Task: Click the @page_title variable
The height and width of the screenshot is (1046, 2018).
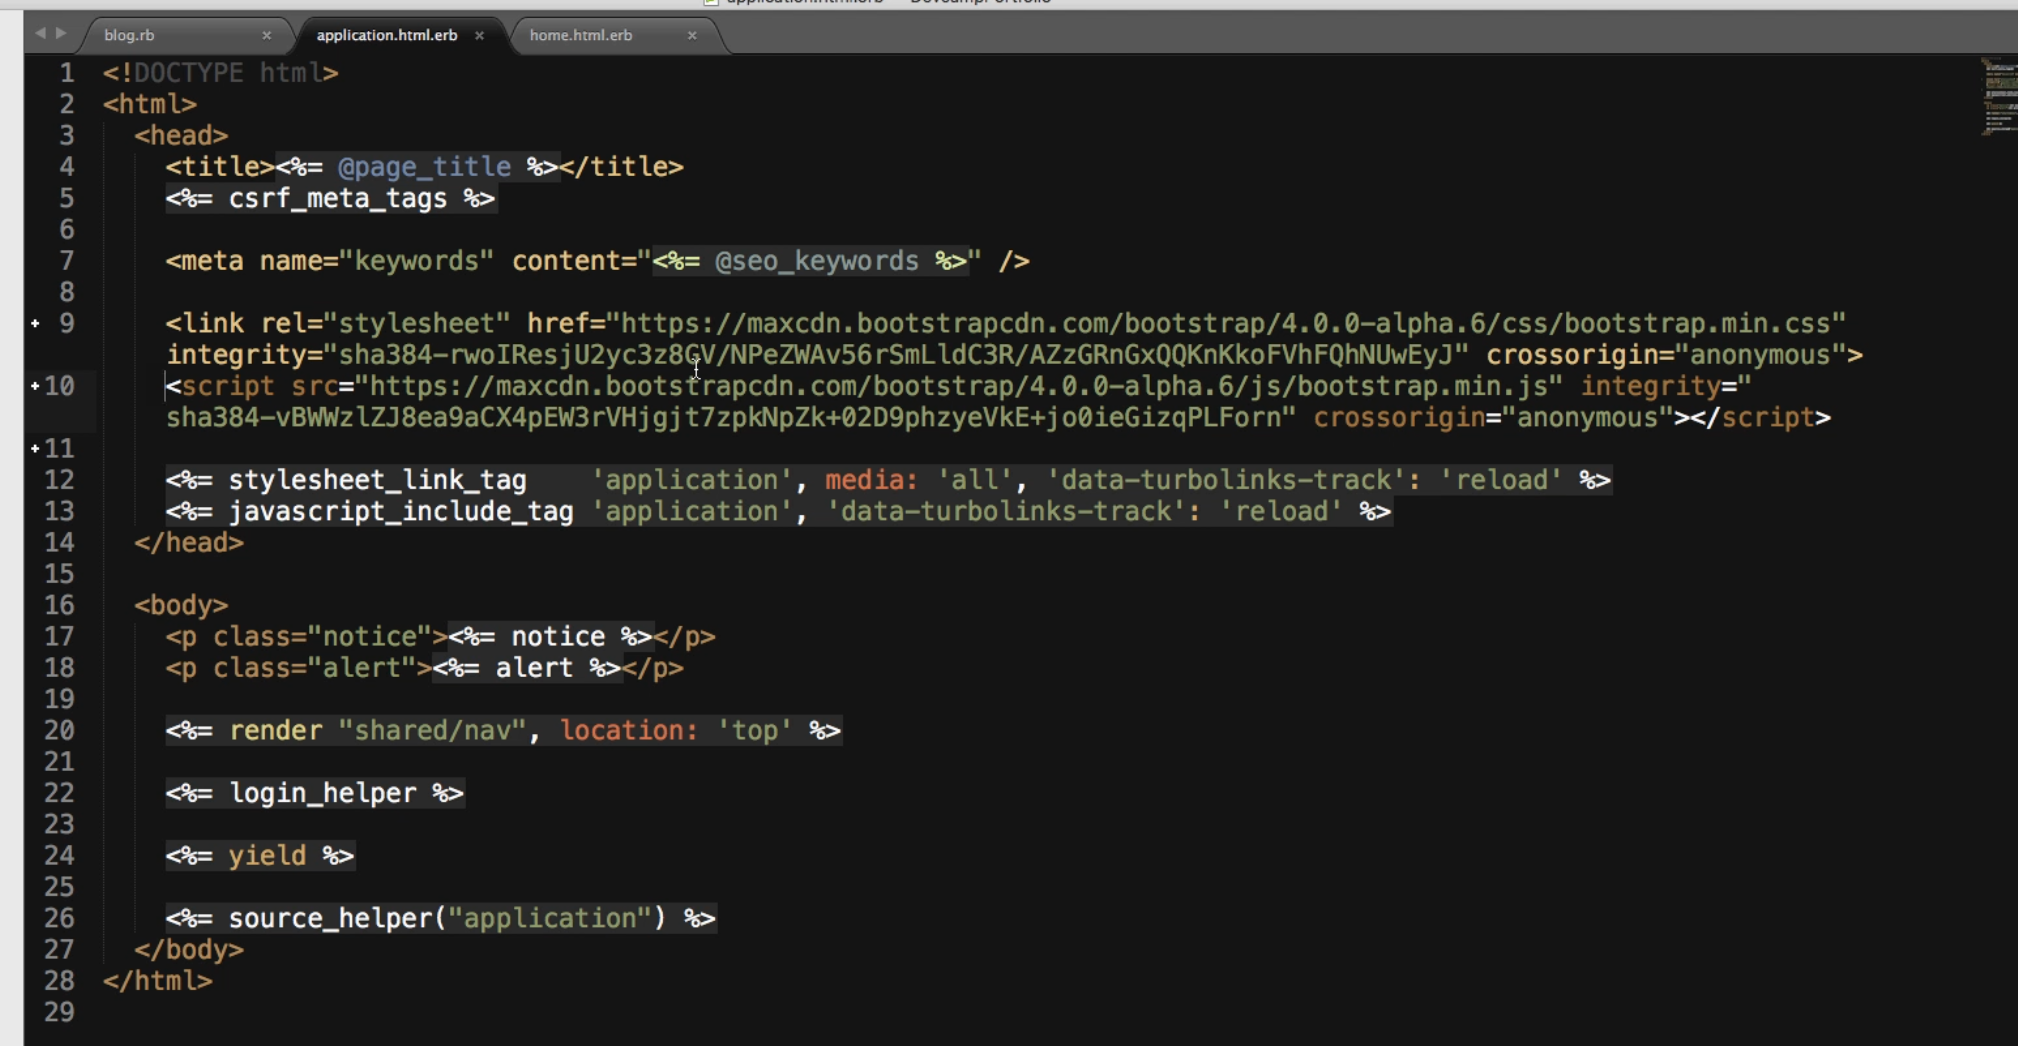Action: click(x=424, y=167)
